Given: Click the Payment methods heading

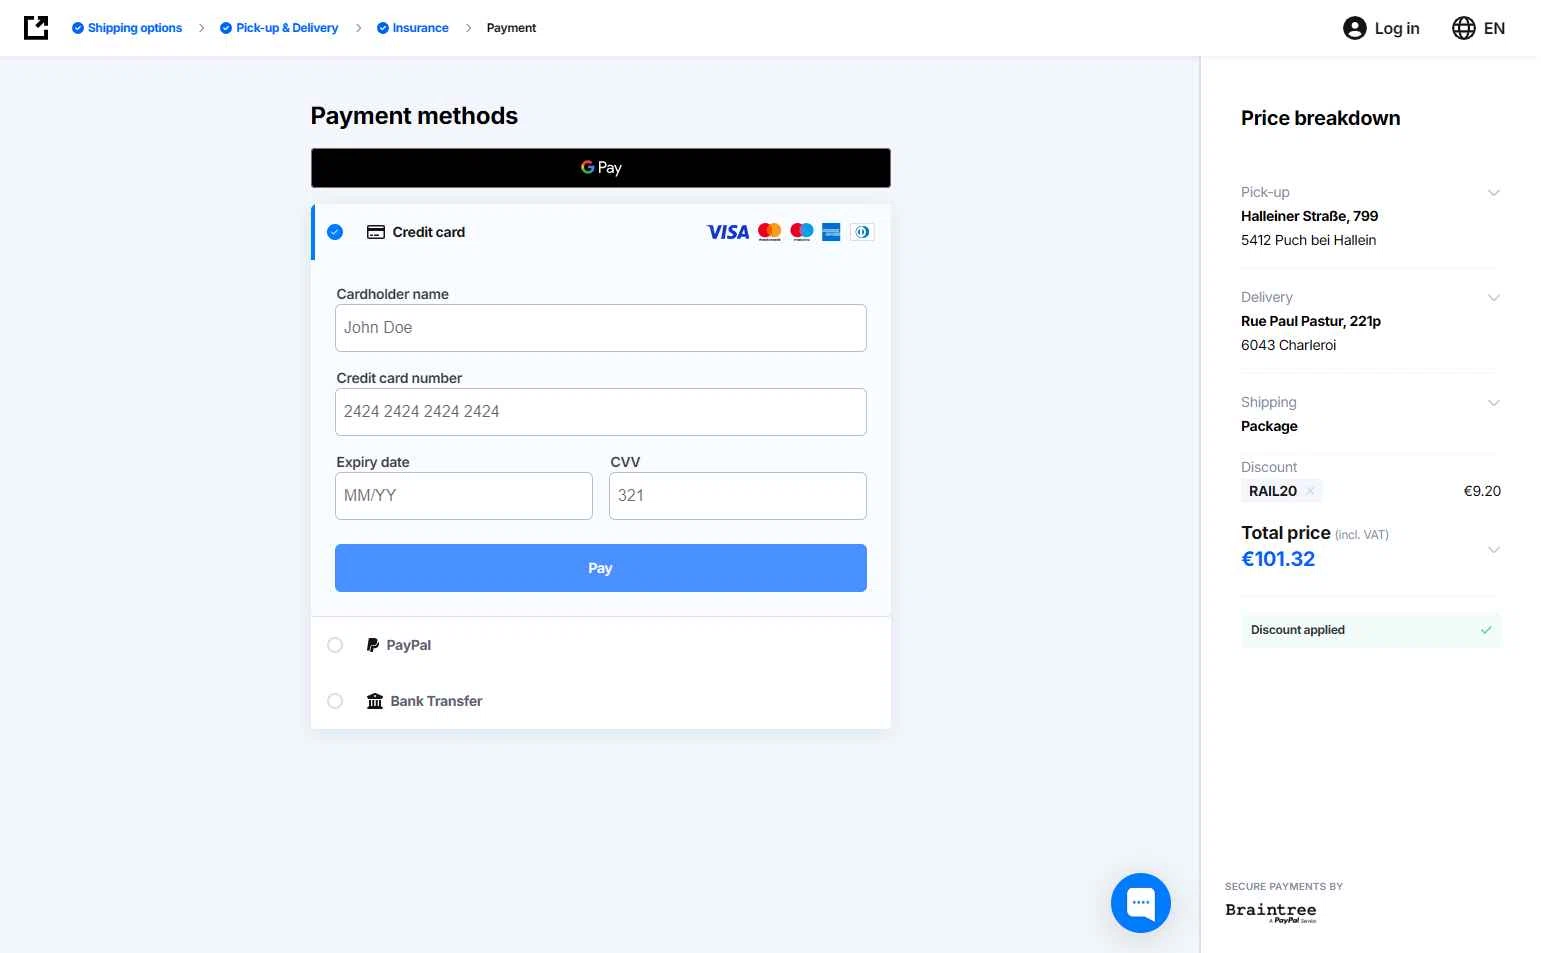Looking at the screenshot, I should [414, 116].
